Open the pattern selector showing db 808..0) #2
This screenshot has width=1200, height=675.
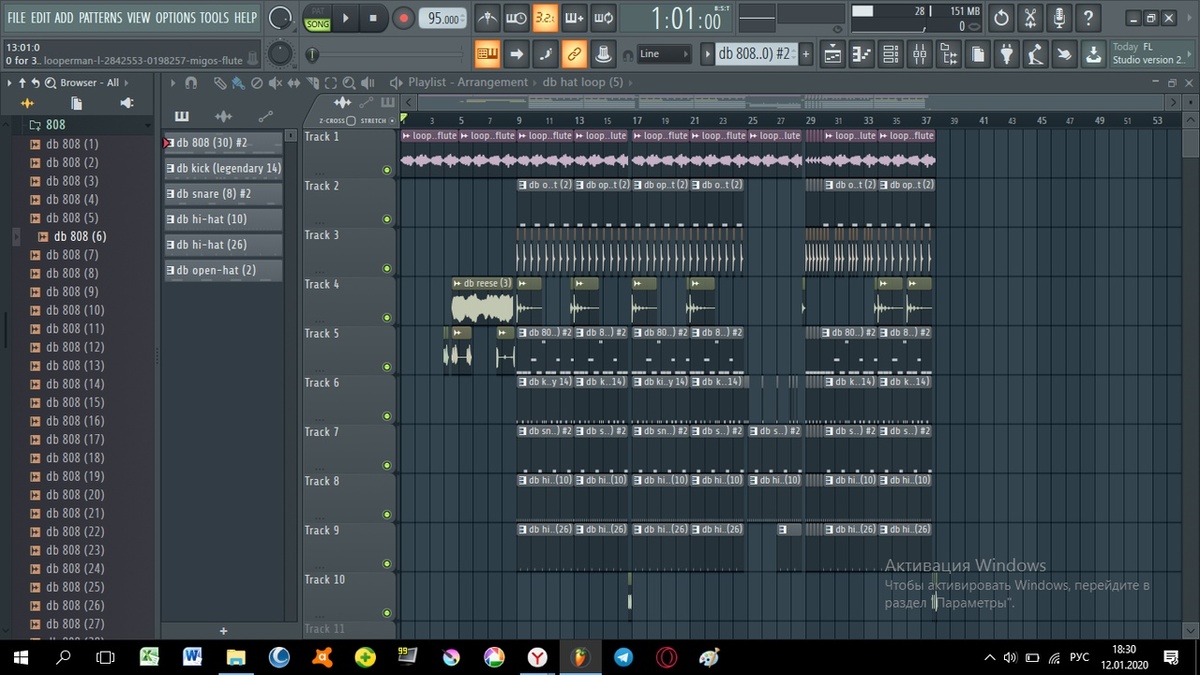[x=755, y=54]
